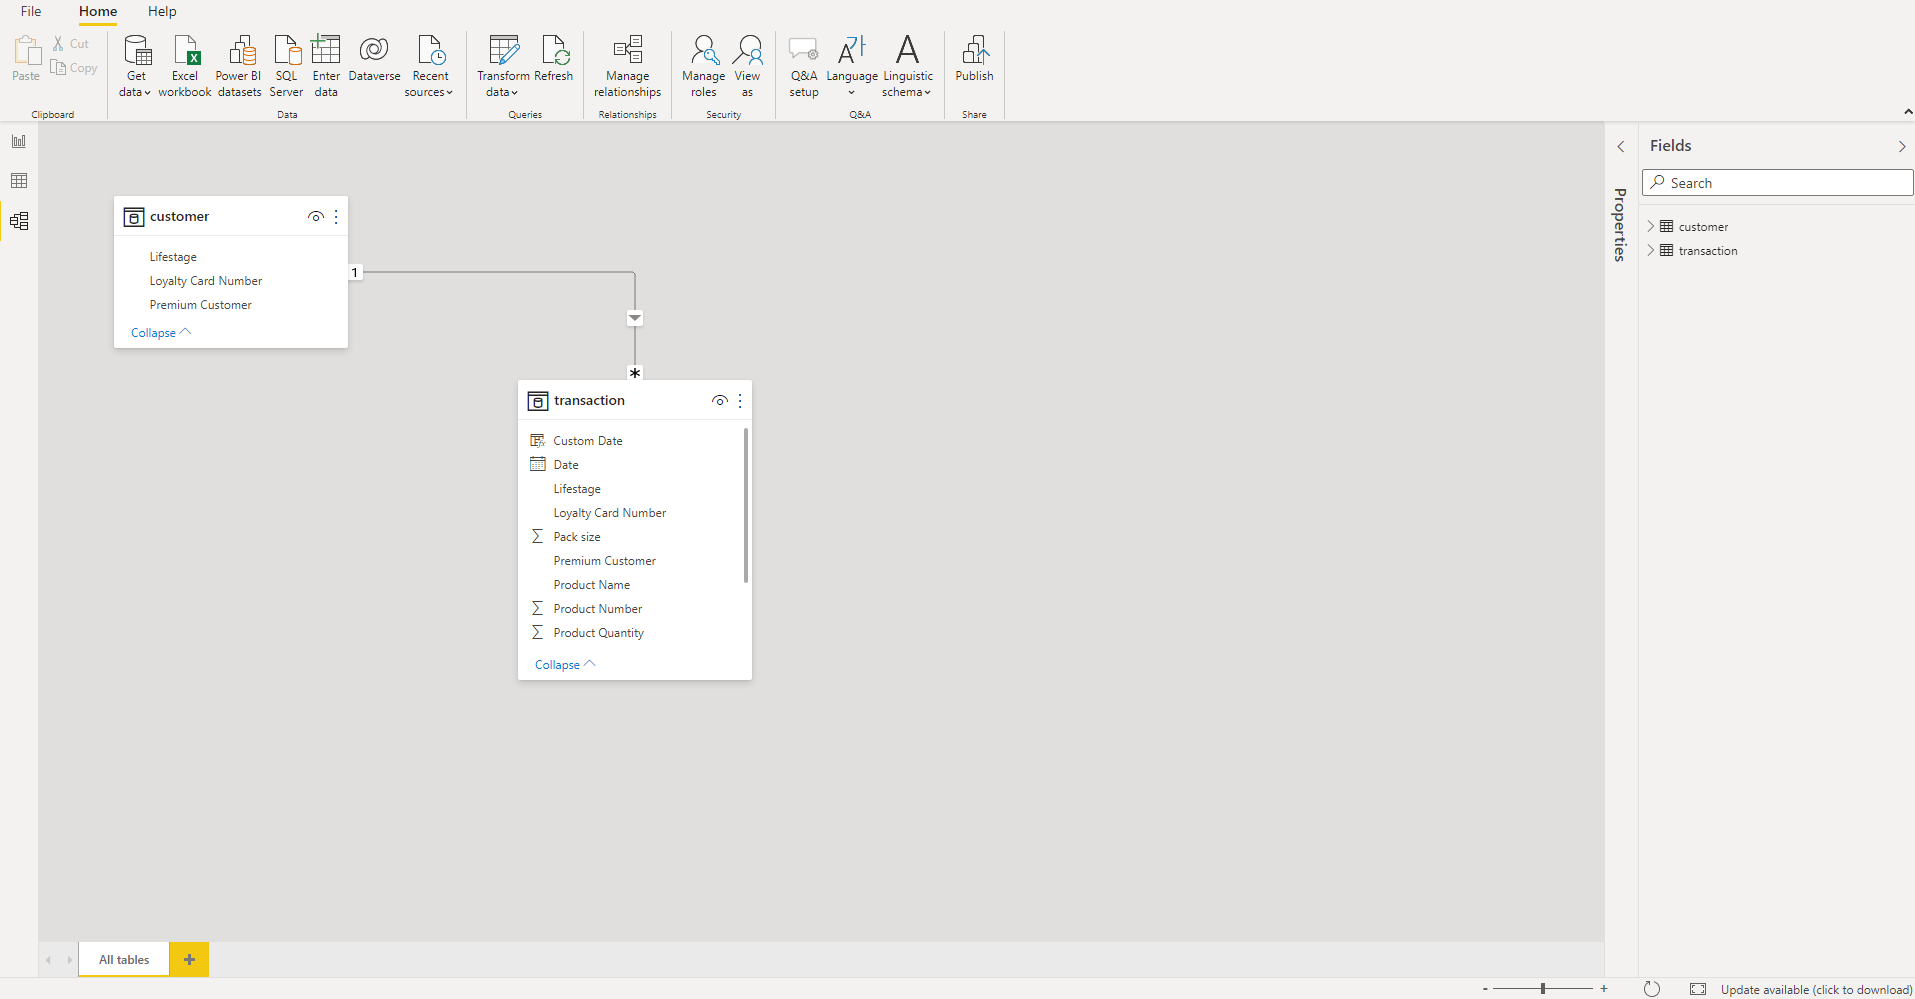
Task: Toggle visibility of the customer table
Action: (x=315, y=217)
